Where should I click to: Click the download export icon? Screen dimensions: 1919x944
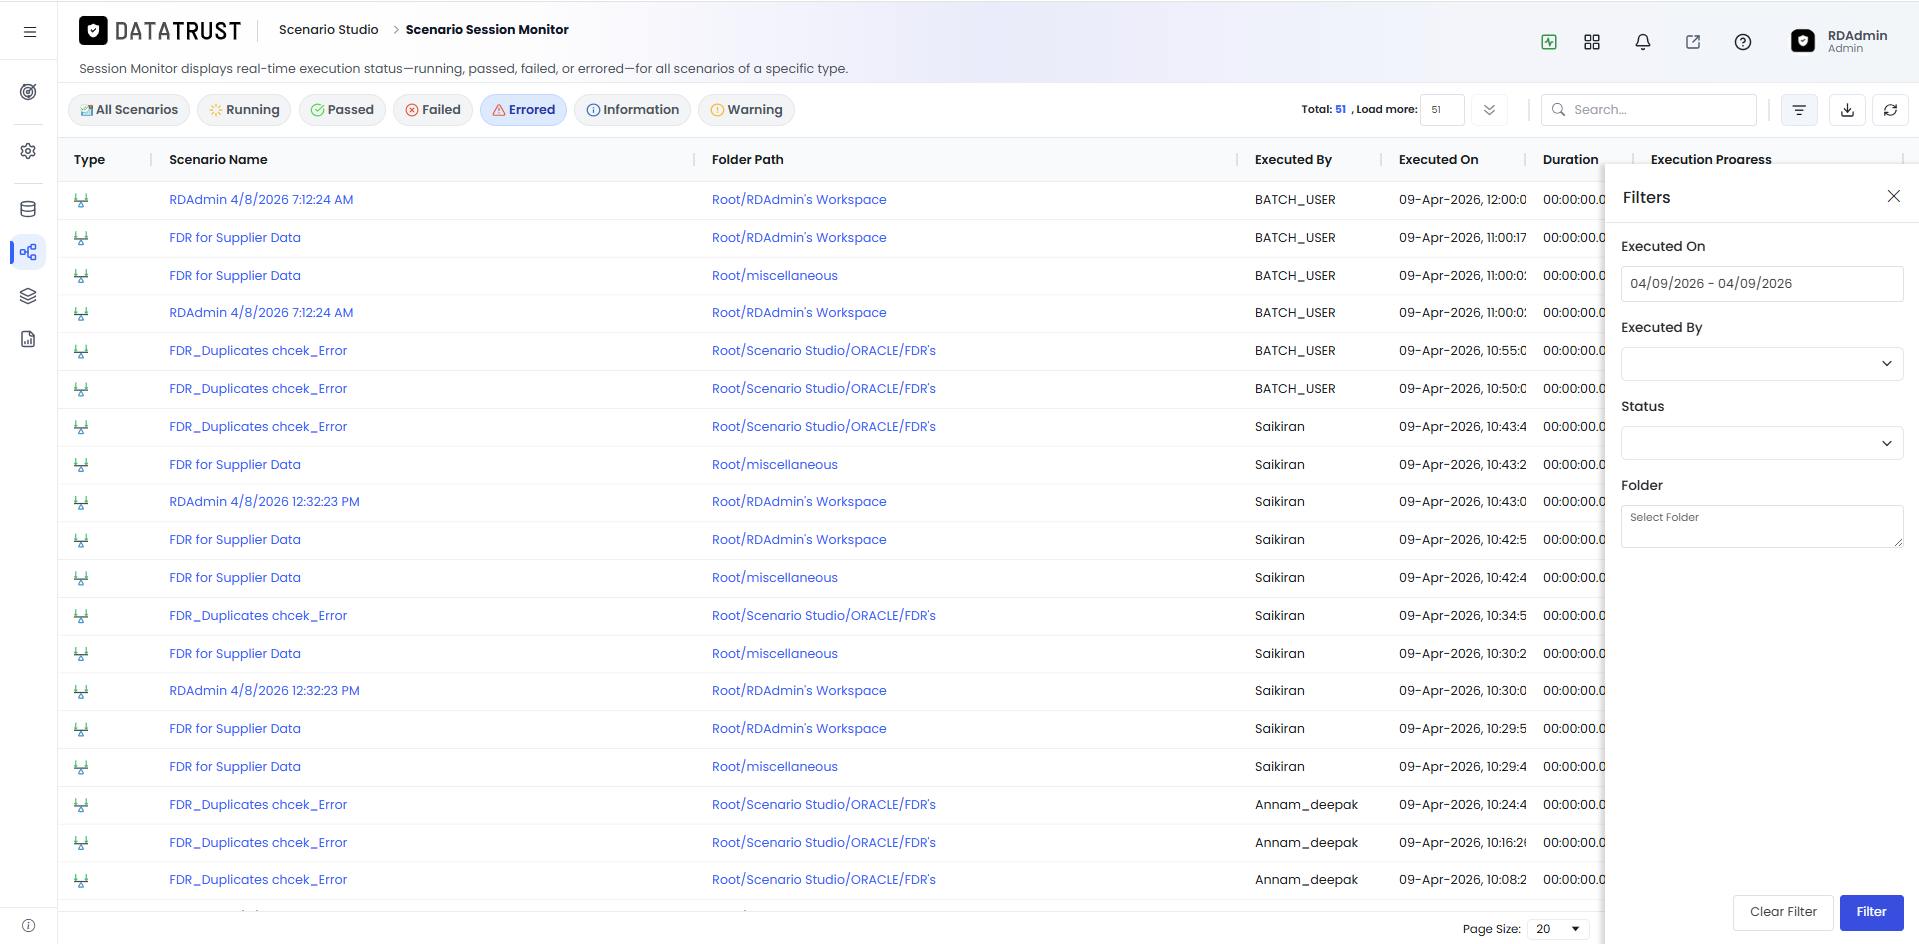[x=1847, y=110]
